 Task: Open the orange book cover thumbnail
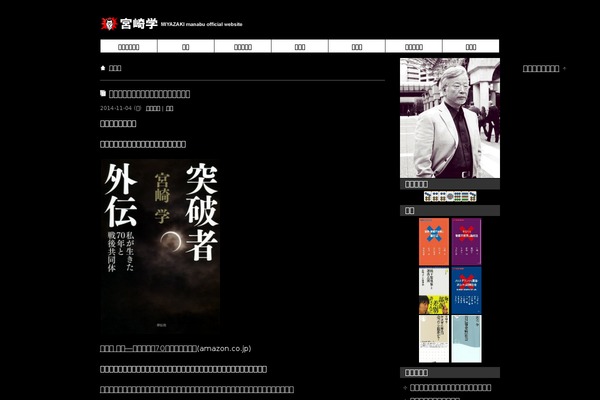[x=434, y=242]
